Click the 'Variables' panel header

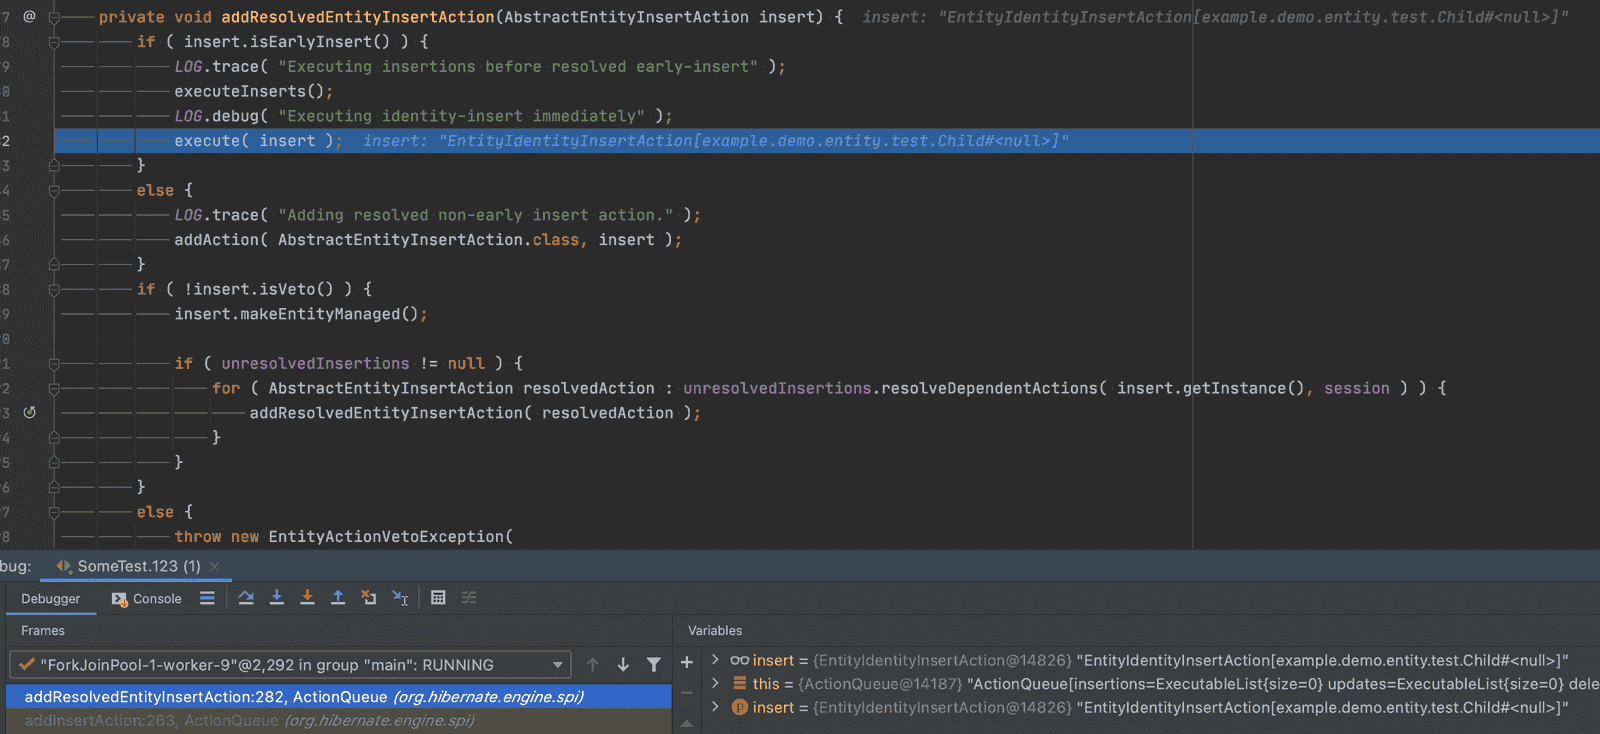[715, 631]
